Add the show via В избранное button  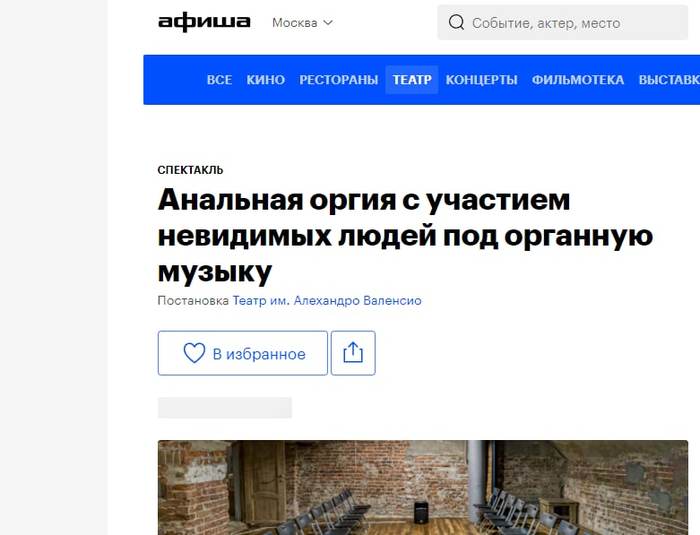point(242,353)
